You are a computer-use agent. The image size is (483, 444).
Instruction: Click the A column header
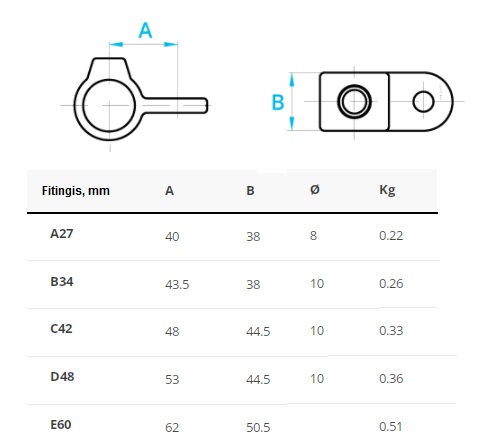[x=169, y=191]
